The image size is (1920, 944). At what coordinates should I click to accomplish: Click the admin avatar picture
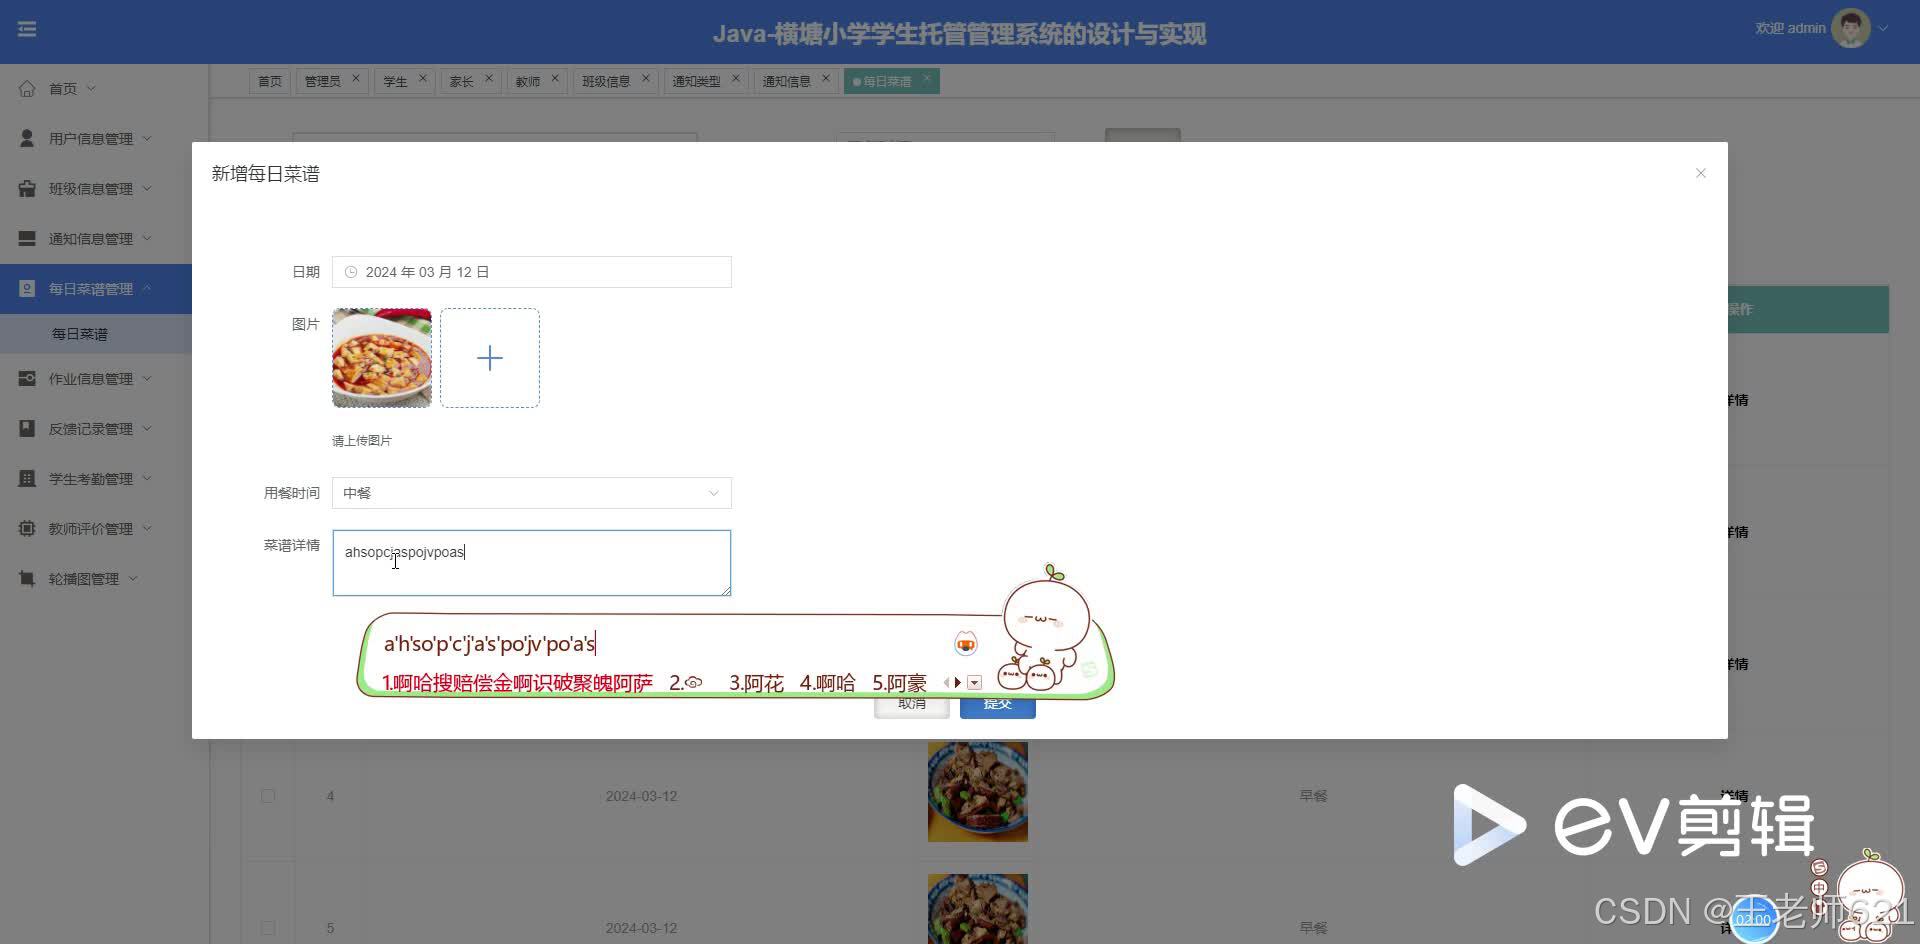click(1850, 28)
